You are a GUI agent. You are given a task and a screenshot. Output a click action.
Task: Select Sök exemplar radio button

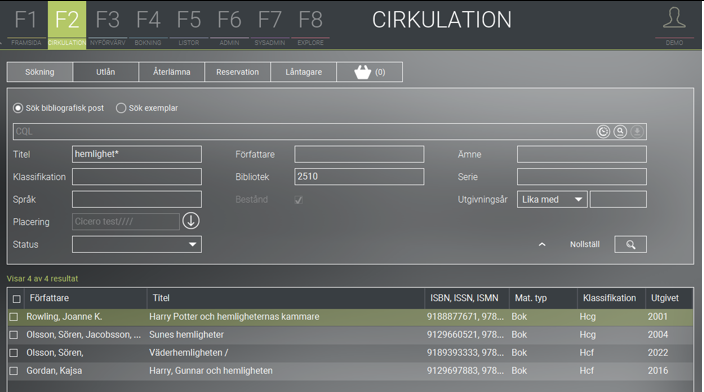click(121, 108)
